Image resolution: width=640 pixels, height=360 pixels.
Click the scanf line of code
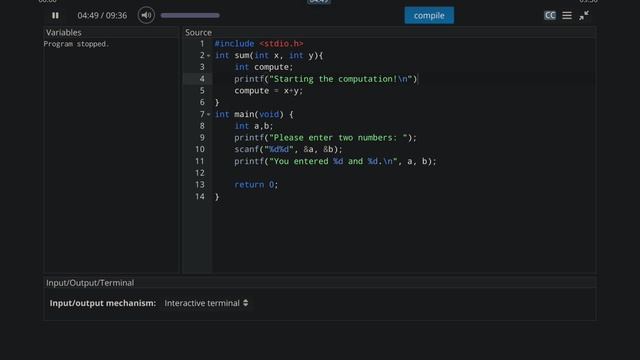(x=289, y=149)
